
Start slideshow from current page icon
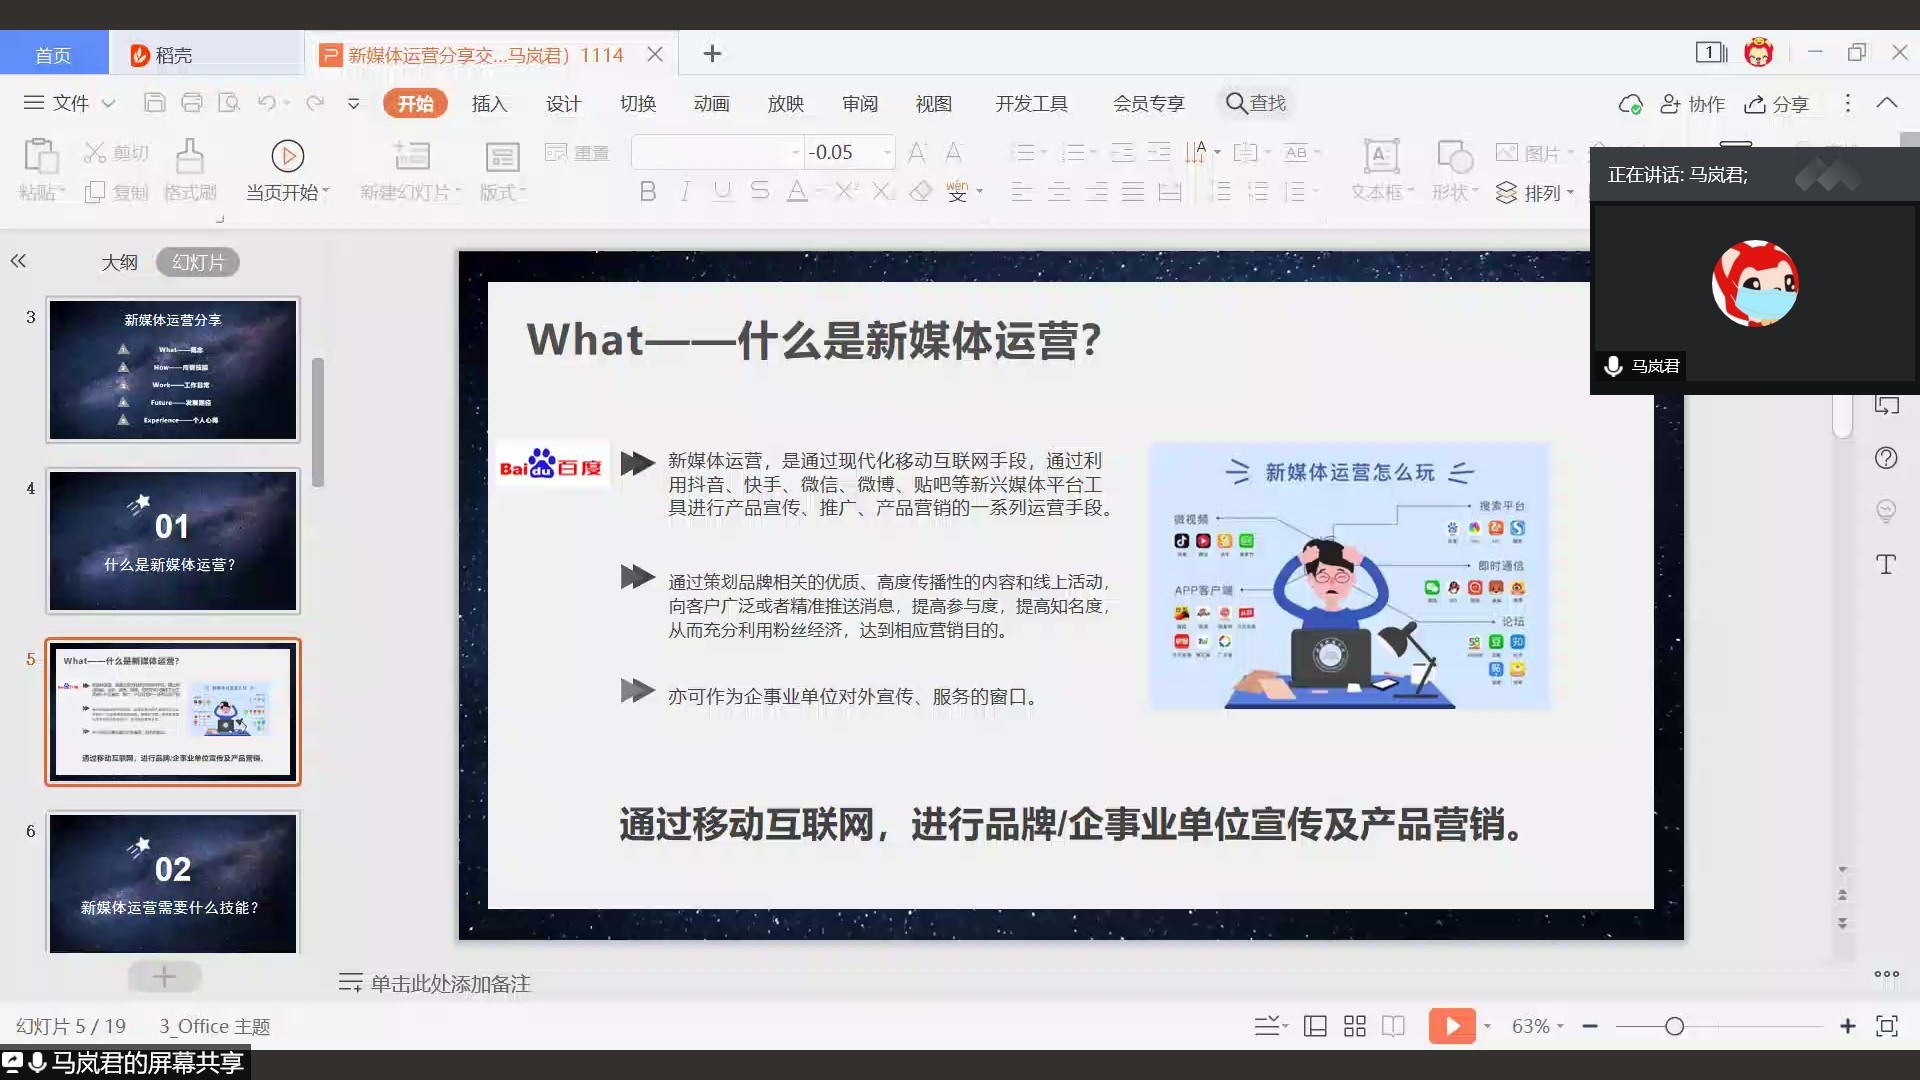click(287, 156)
